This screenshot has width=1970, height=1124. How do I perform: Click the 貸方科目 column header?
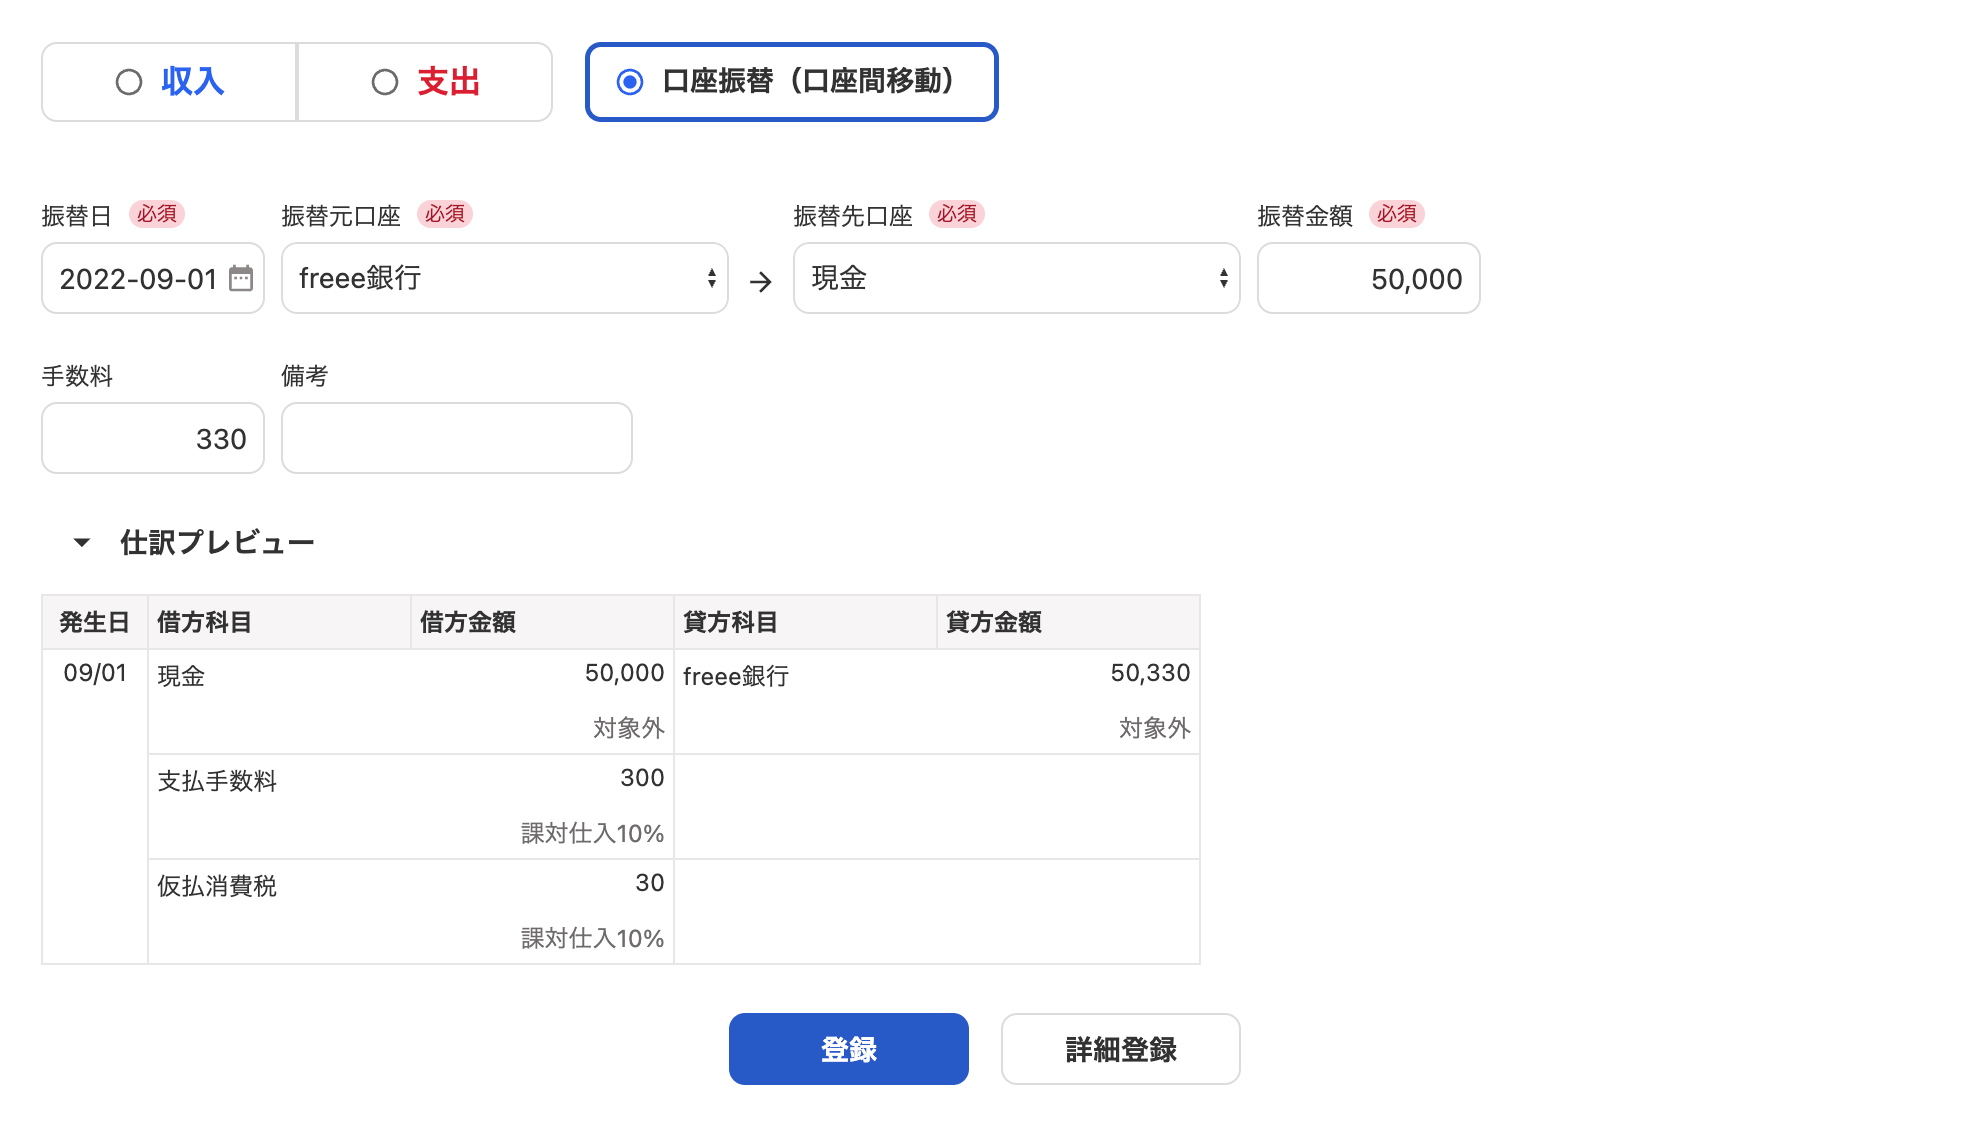coord(806,622)
